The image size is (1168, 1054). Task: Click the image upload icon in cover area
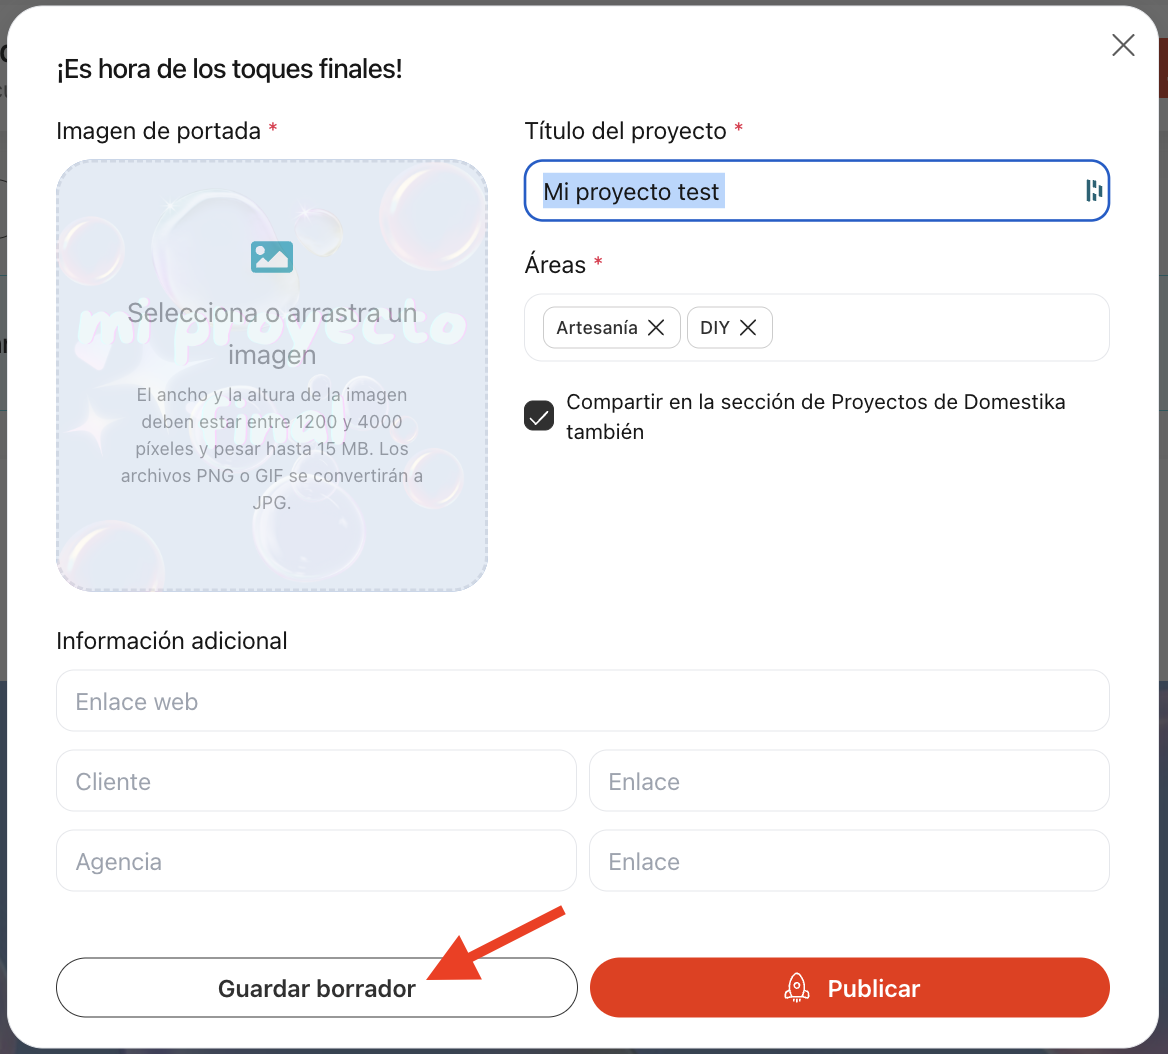(x=272, y=257)
